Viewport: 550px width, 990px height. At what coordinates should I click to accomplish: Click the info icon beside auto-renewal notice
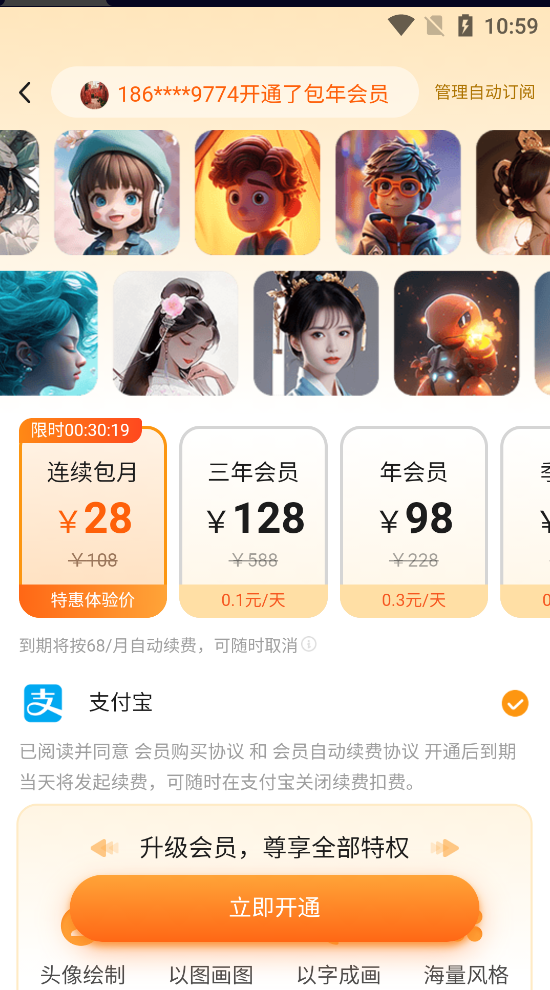(x=309, y=644)
